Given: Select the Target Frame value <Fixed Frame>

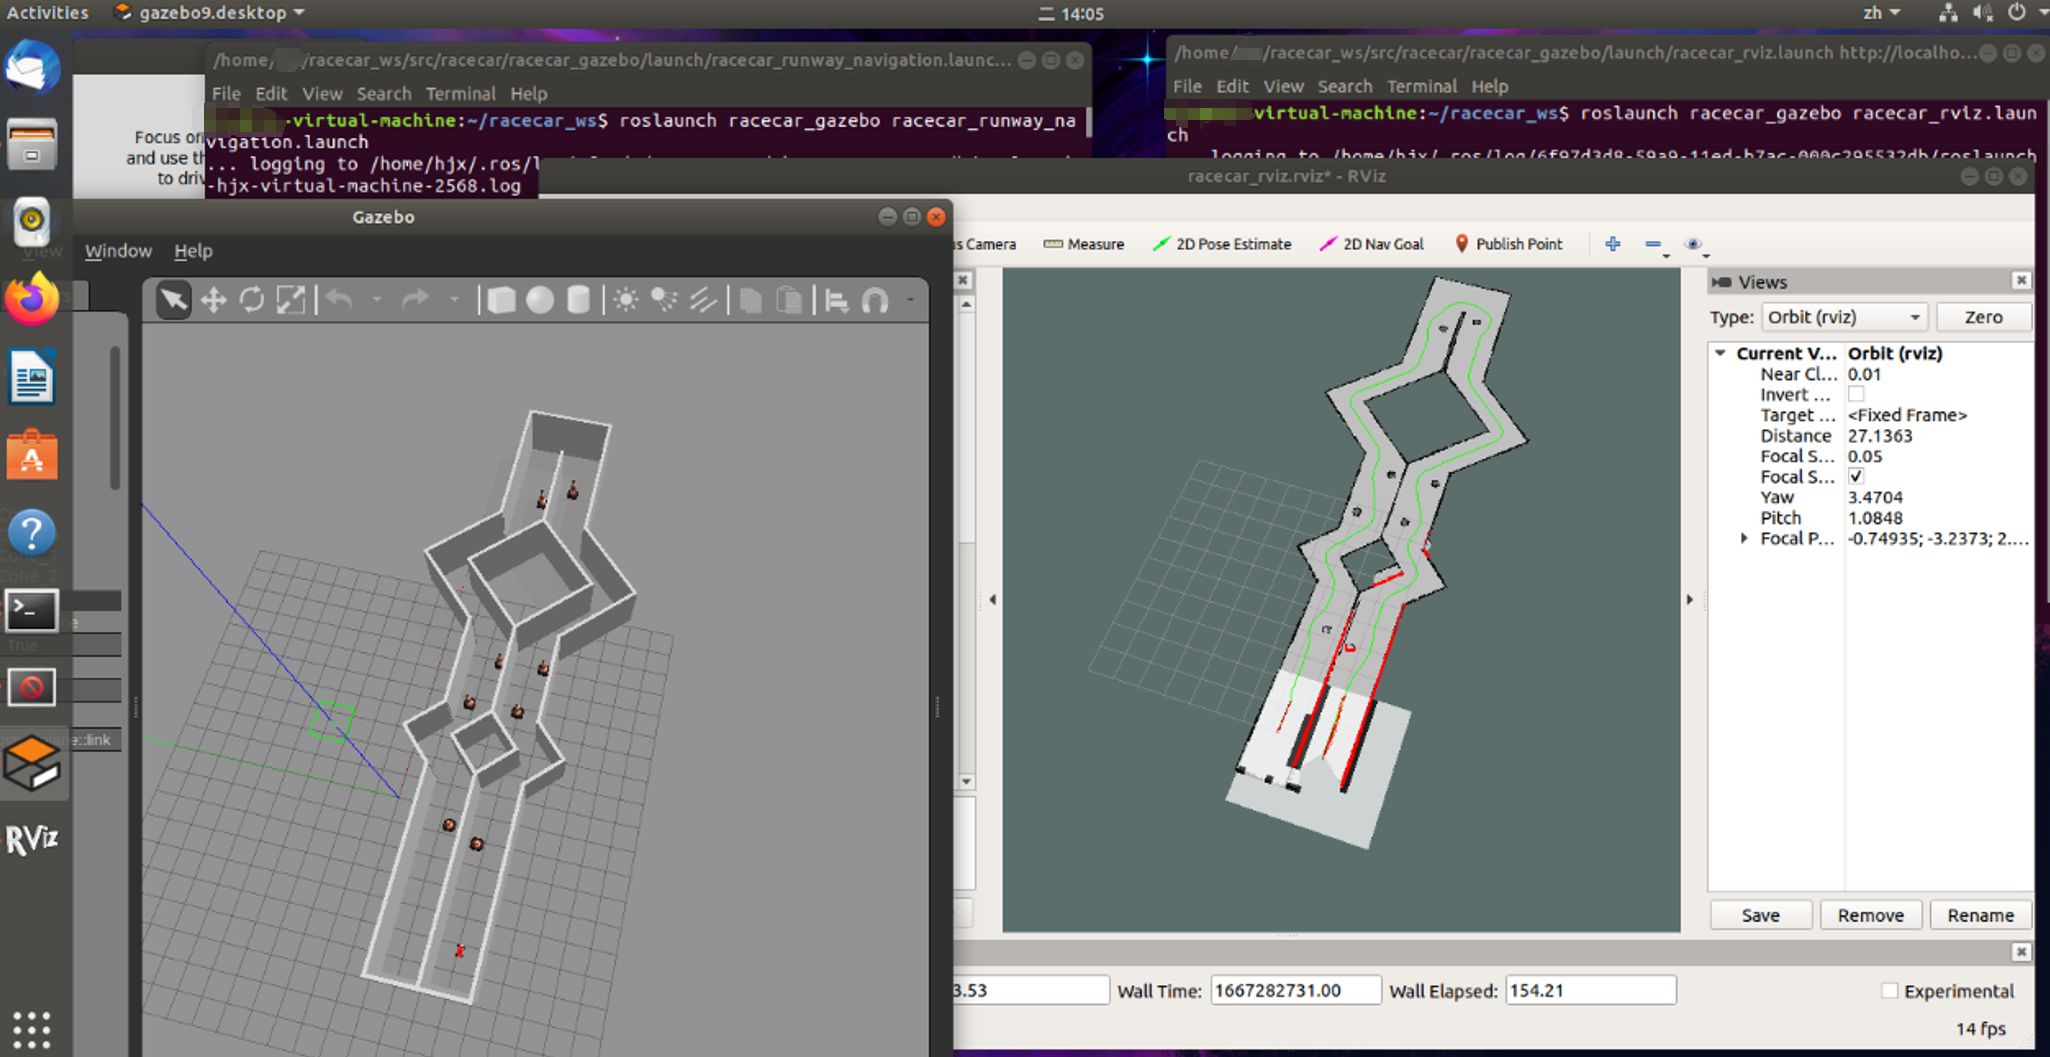Looking at the screenshot, I should tap(1907, 415).
